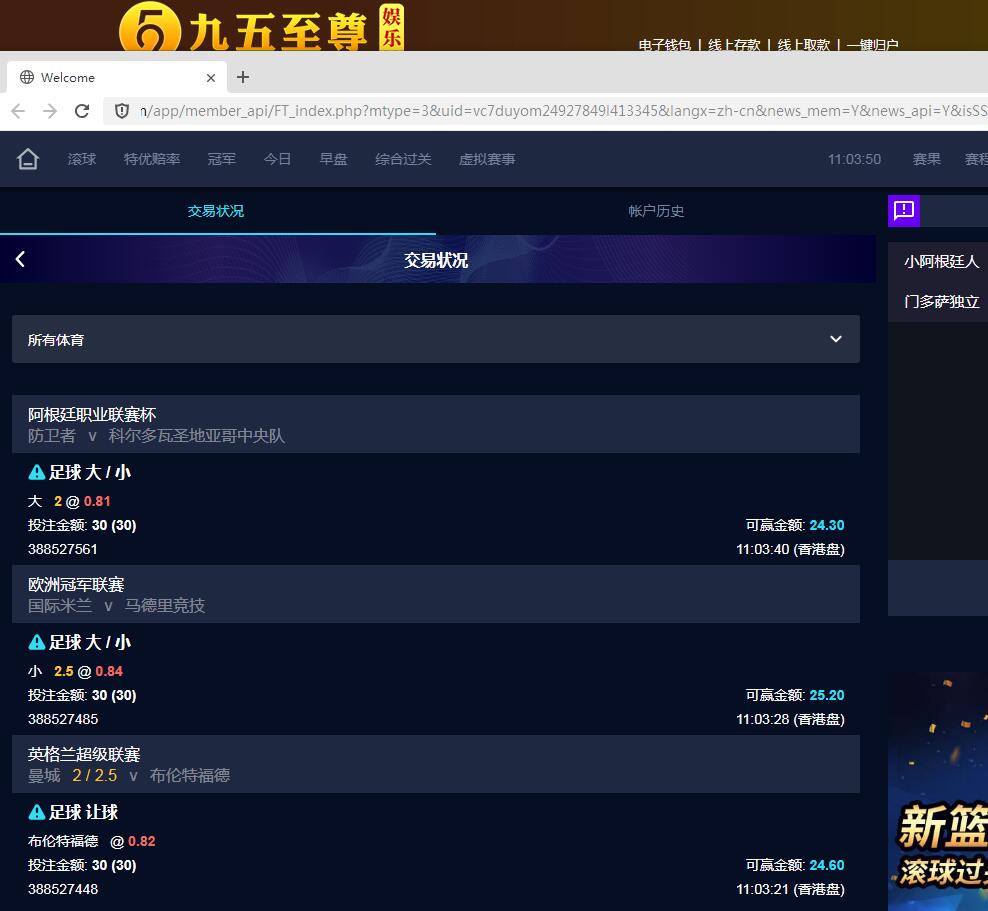Select 小阿根廷人 in the side panel

coord(941,261)
